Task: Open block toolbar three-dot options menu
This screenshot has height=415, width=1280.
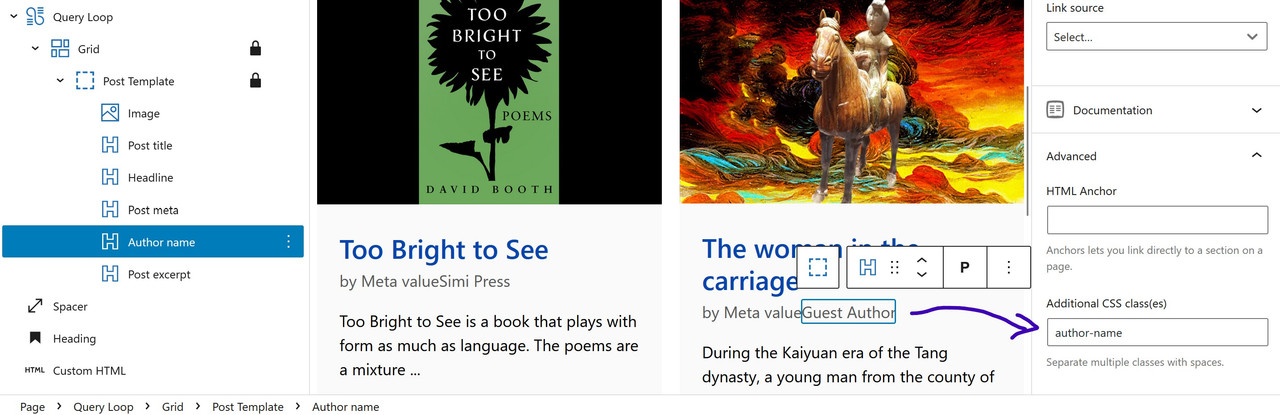Action: (x=1009, y=267)
